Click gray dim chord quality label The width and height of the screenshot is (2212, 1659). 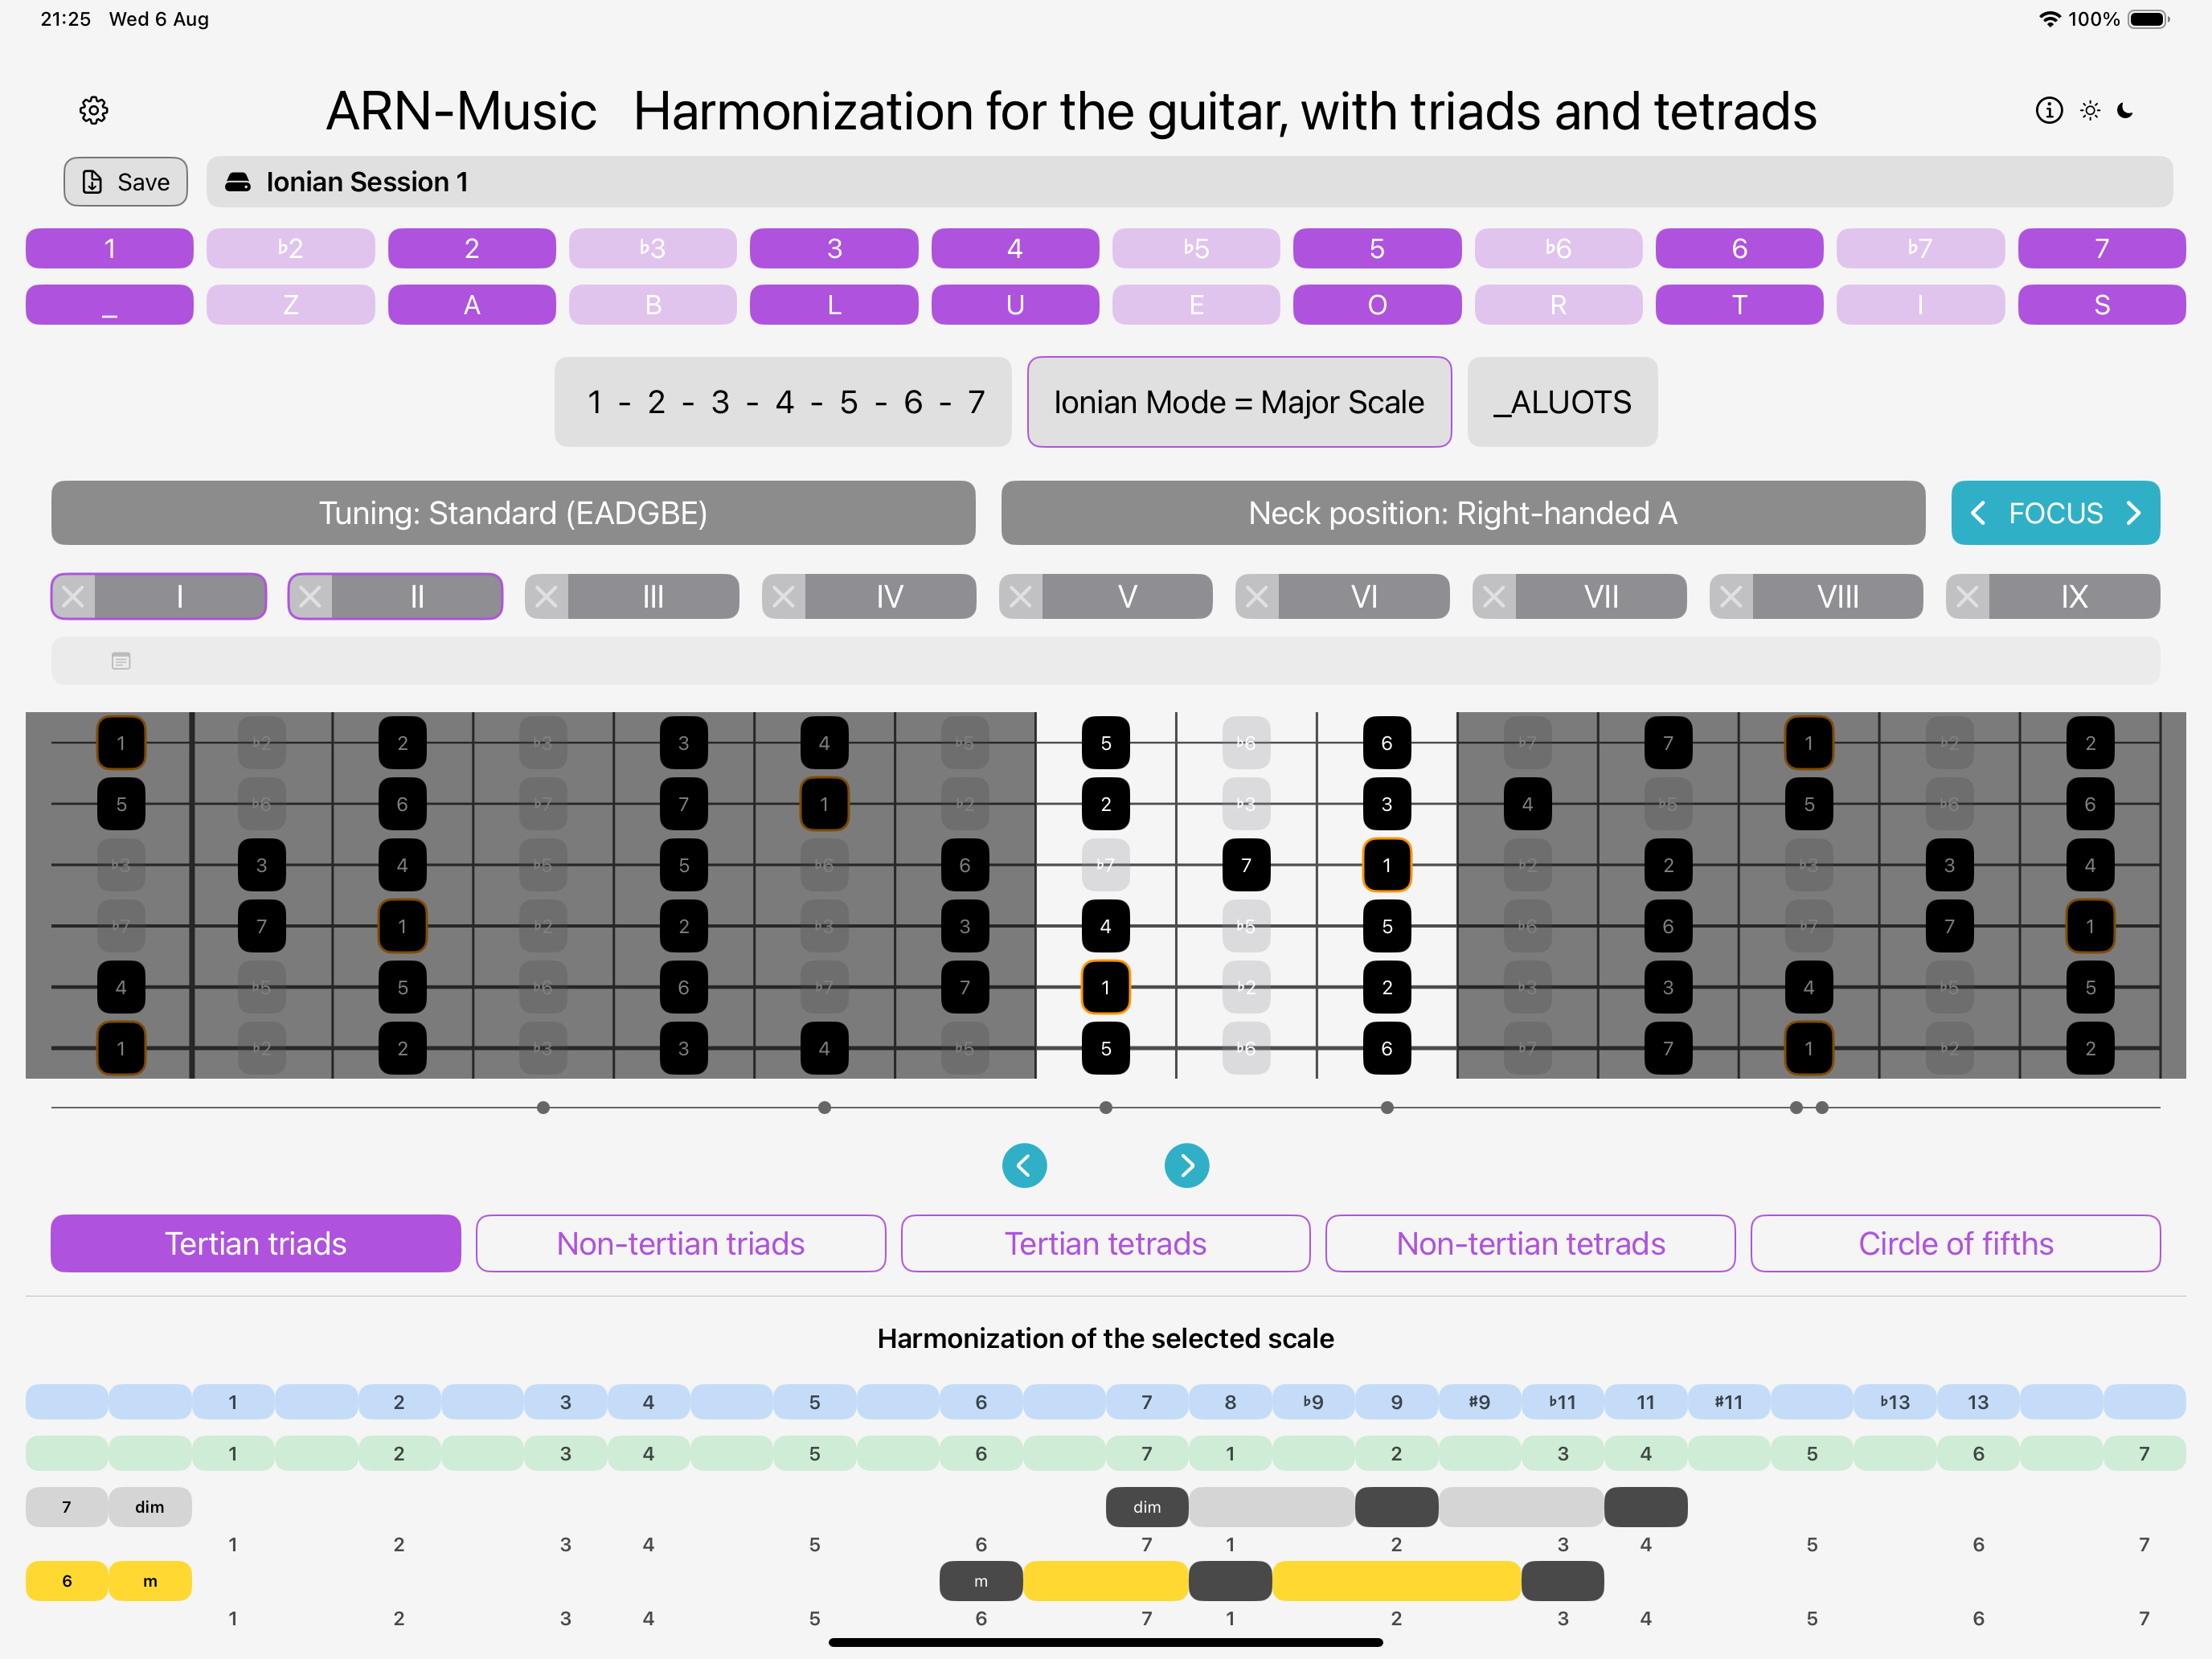click(x=150, y=1507)
